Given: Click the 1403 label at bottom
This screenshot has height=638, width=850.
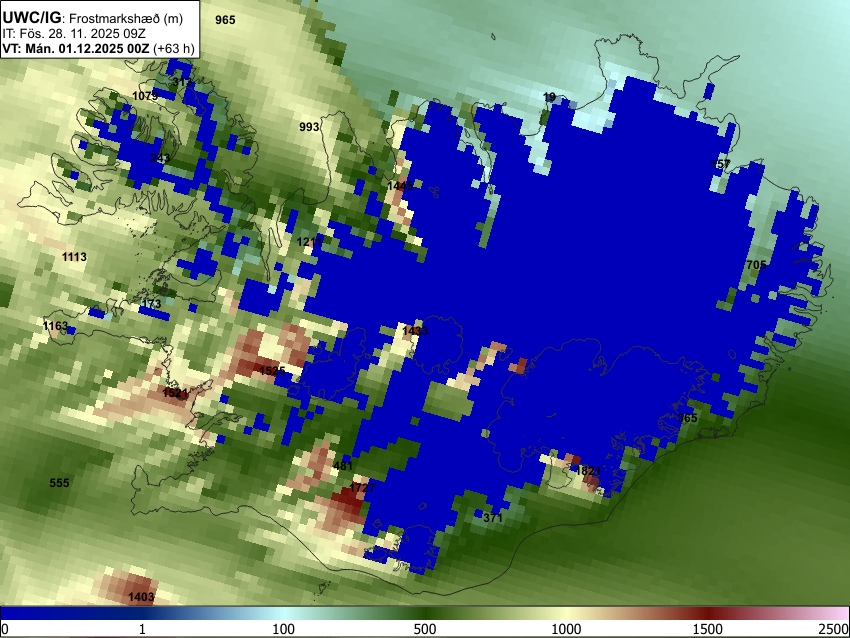Looking at the screenshot, I should click(141, 597).
